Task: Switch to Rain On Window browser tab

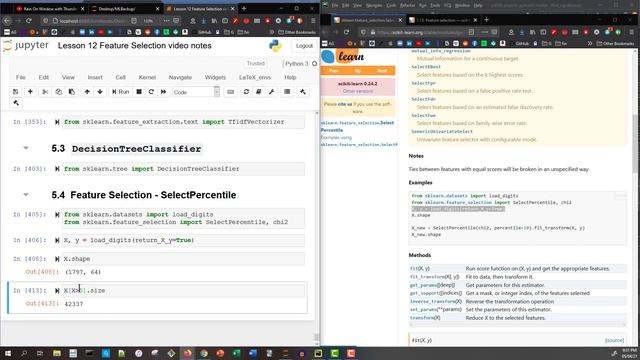Action: pos(51,9)
